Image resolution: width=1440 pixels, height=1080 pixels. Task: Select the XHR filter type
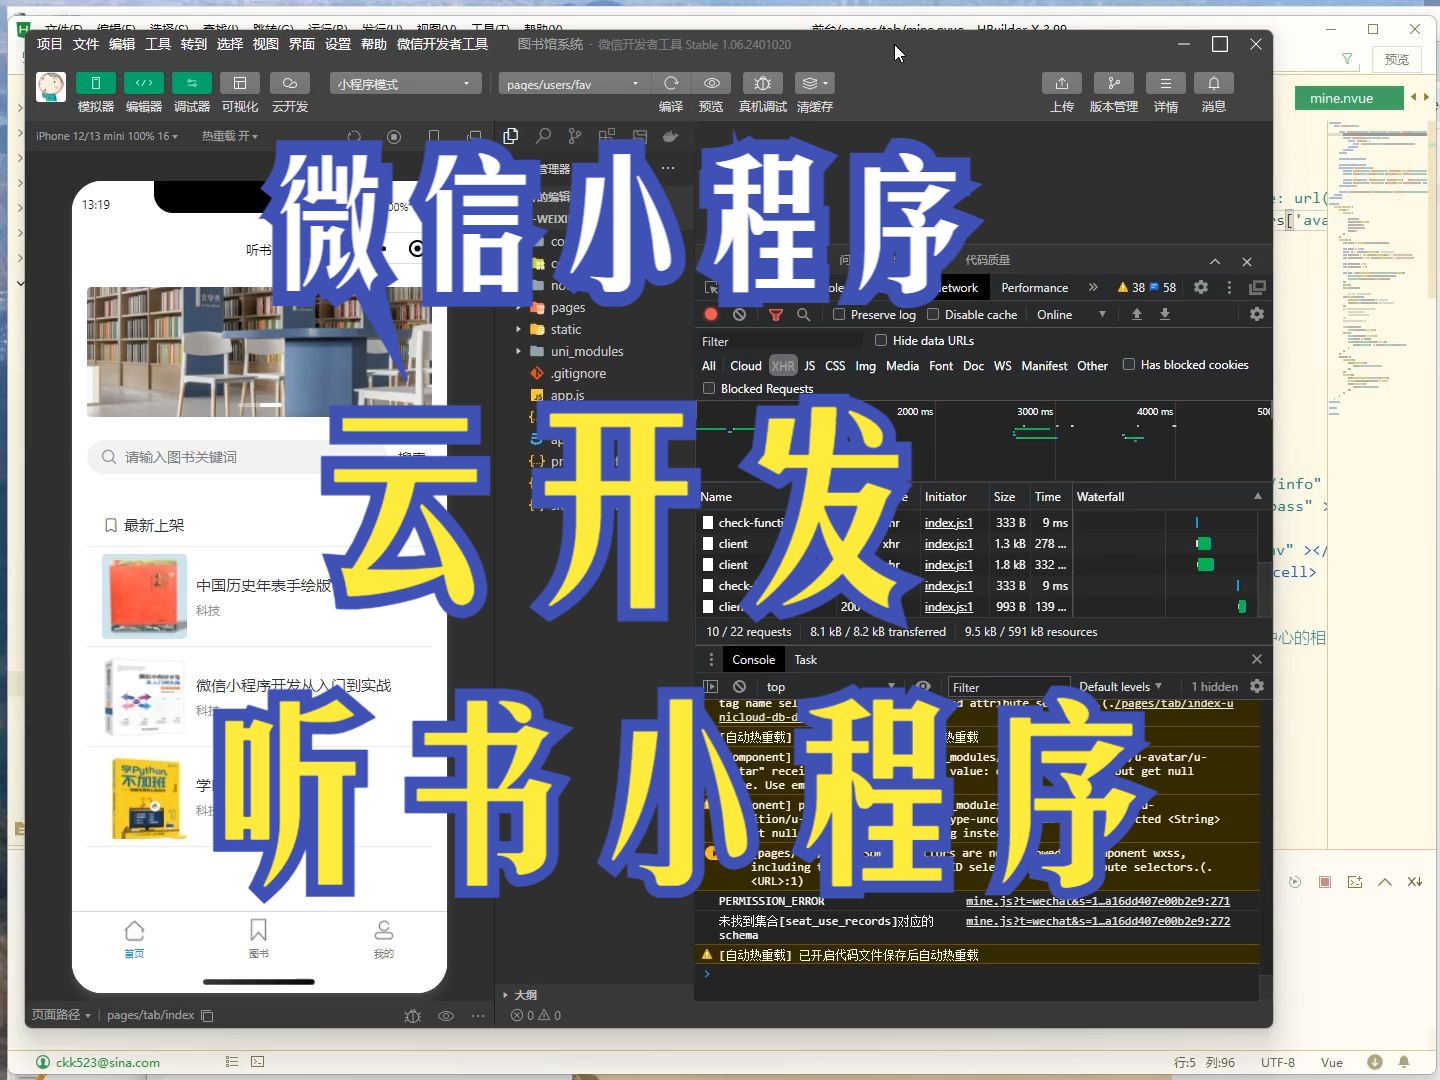coord(783,366)
